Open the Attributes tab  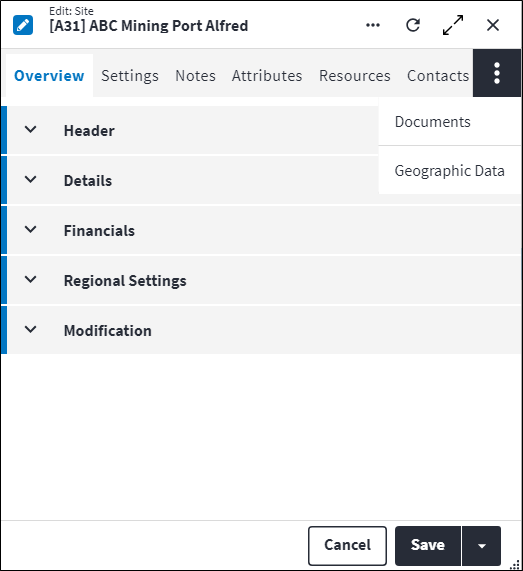267,76
